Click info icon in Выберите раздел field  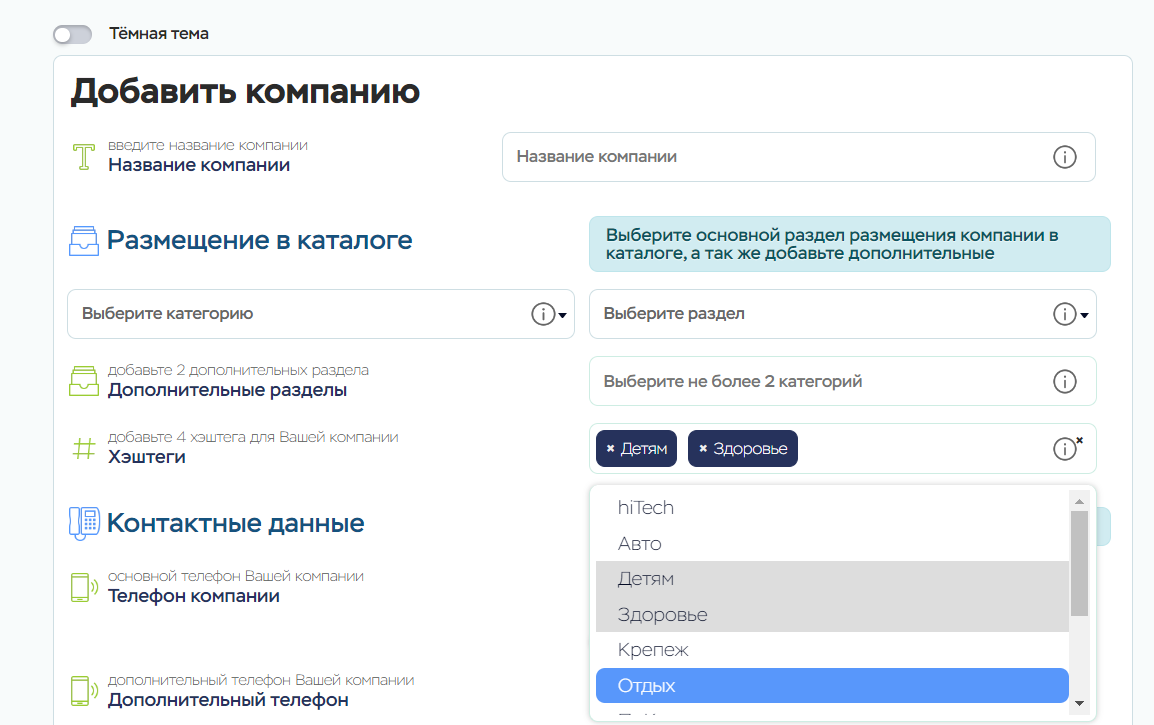click(1064, 314)
